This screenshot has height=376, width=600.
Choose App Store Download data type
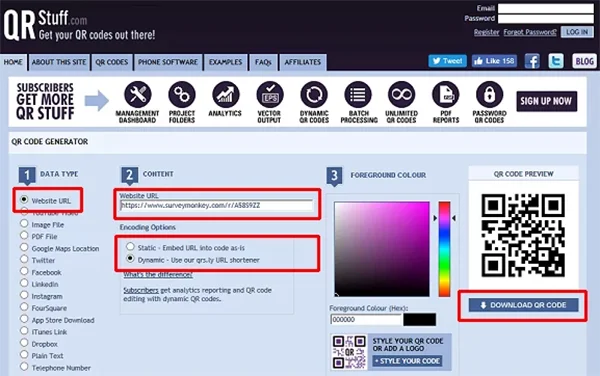click(24, 319)
